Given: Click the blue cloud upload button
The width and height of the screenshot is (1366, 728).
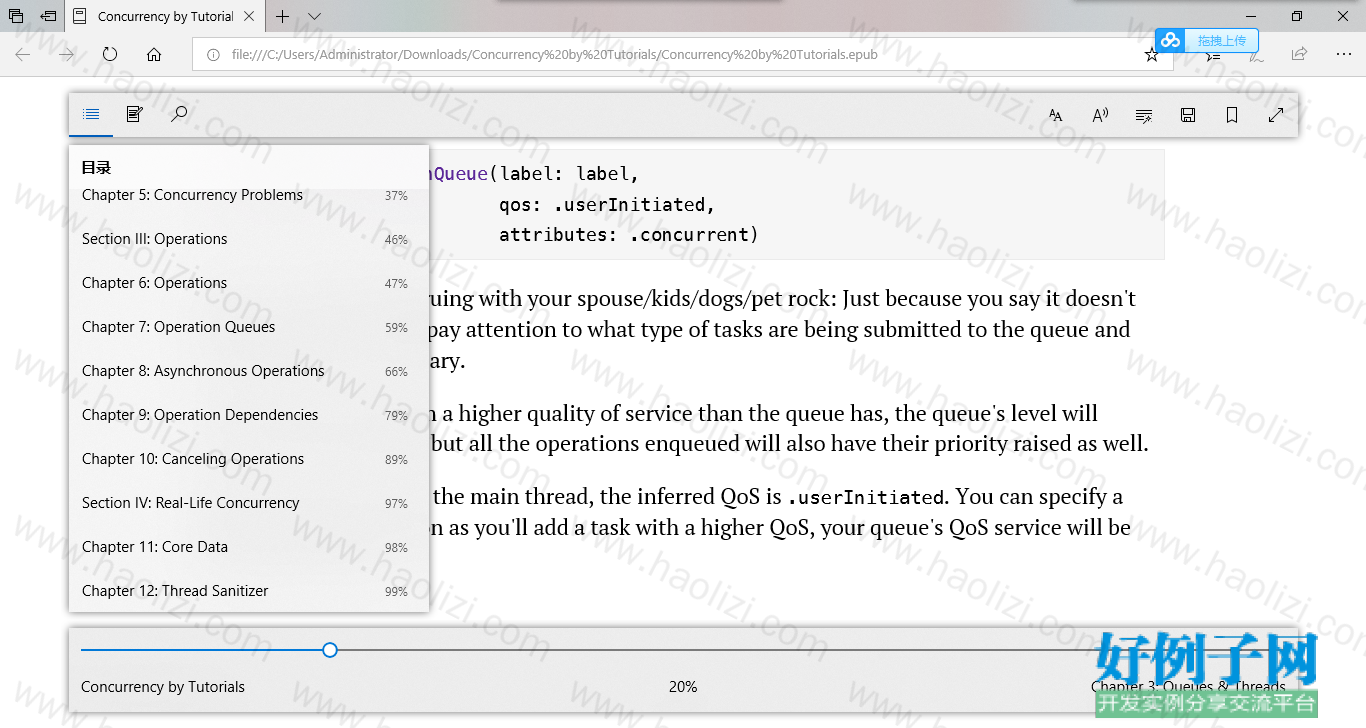Looking at the screenshot, I should [x=1206, y=40].
